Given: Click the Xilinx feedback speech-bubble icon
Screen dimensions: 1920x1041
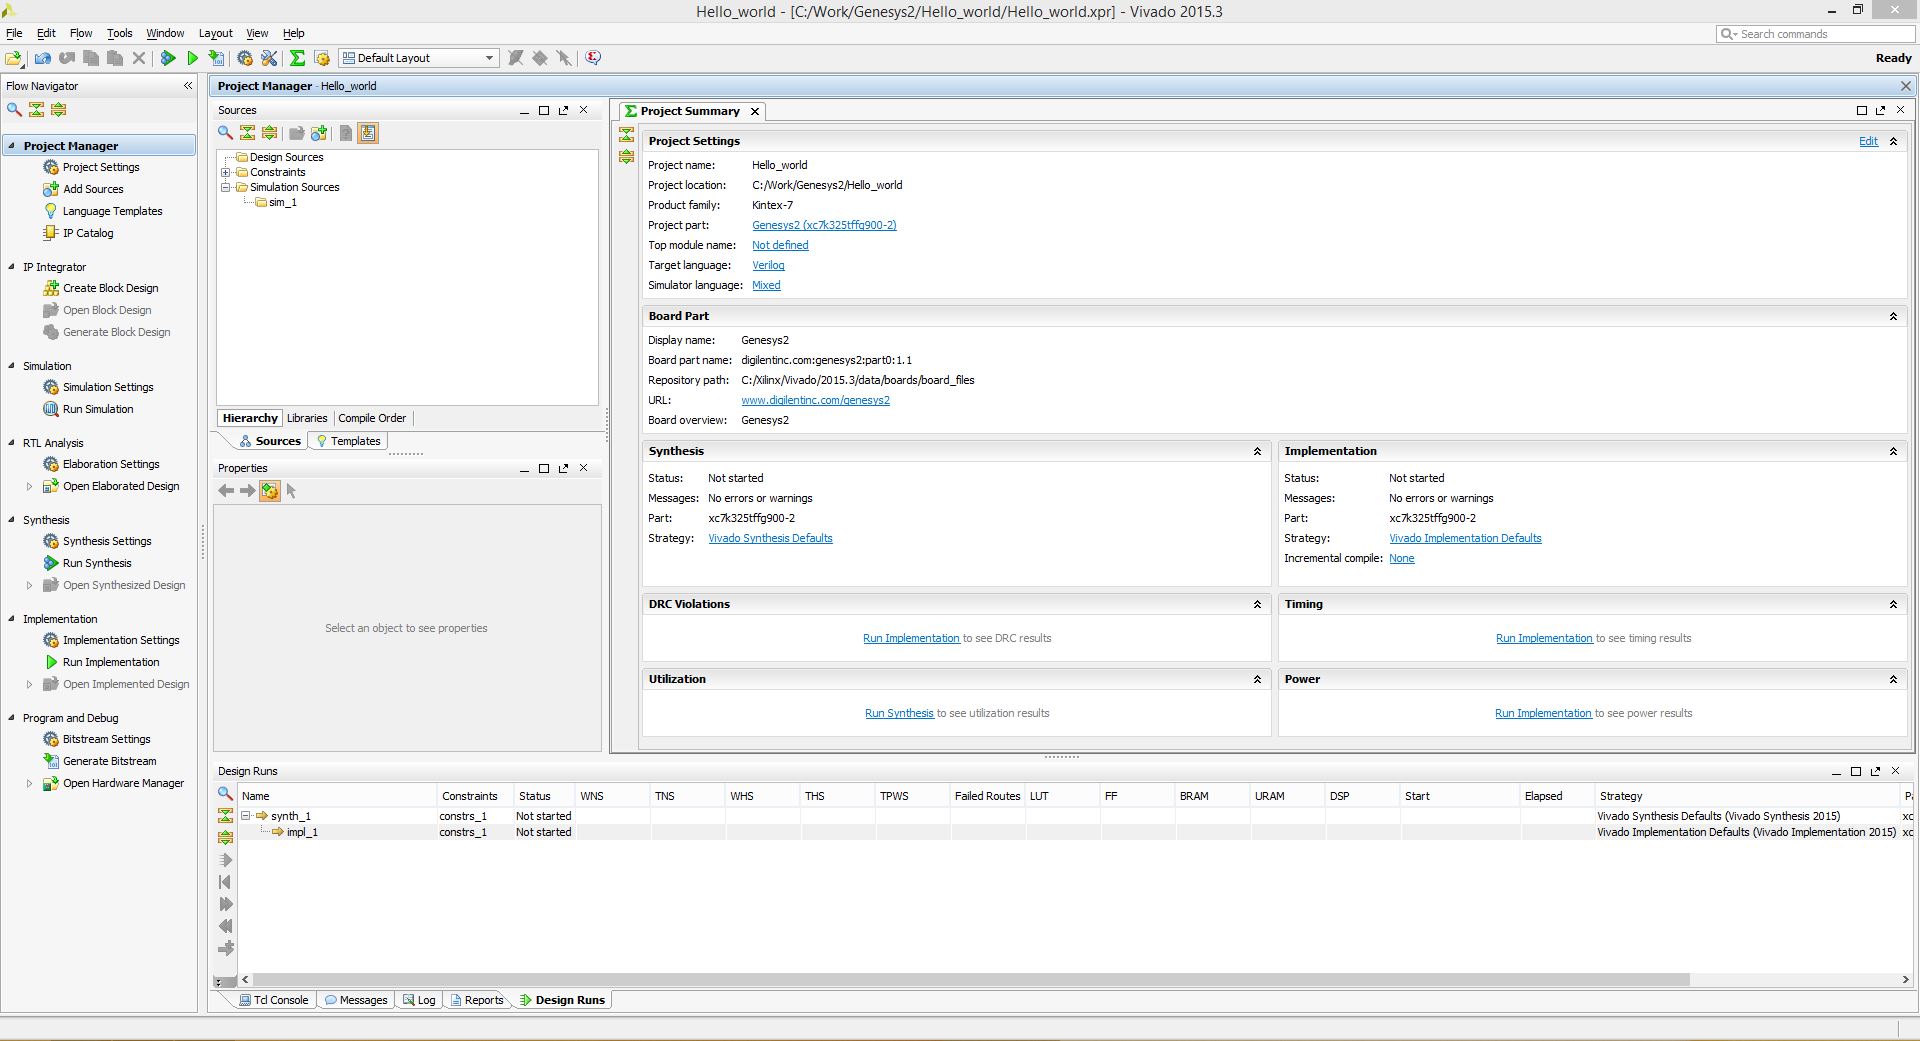Looking at the screenshot, I should tap(593, 58).
